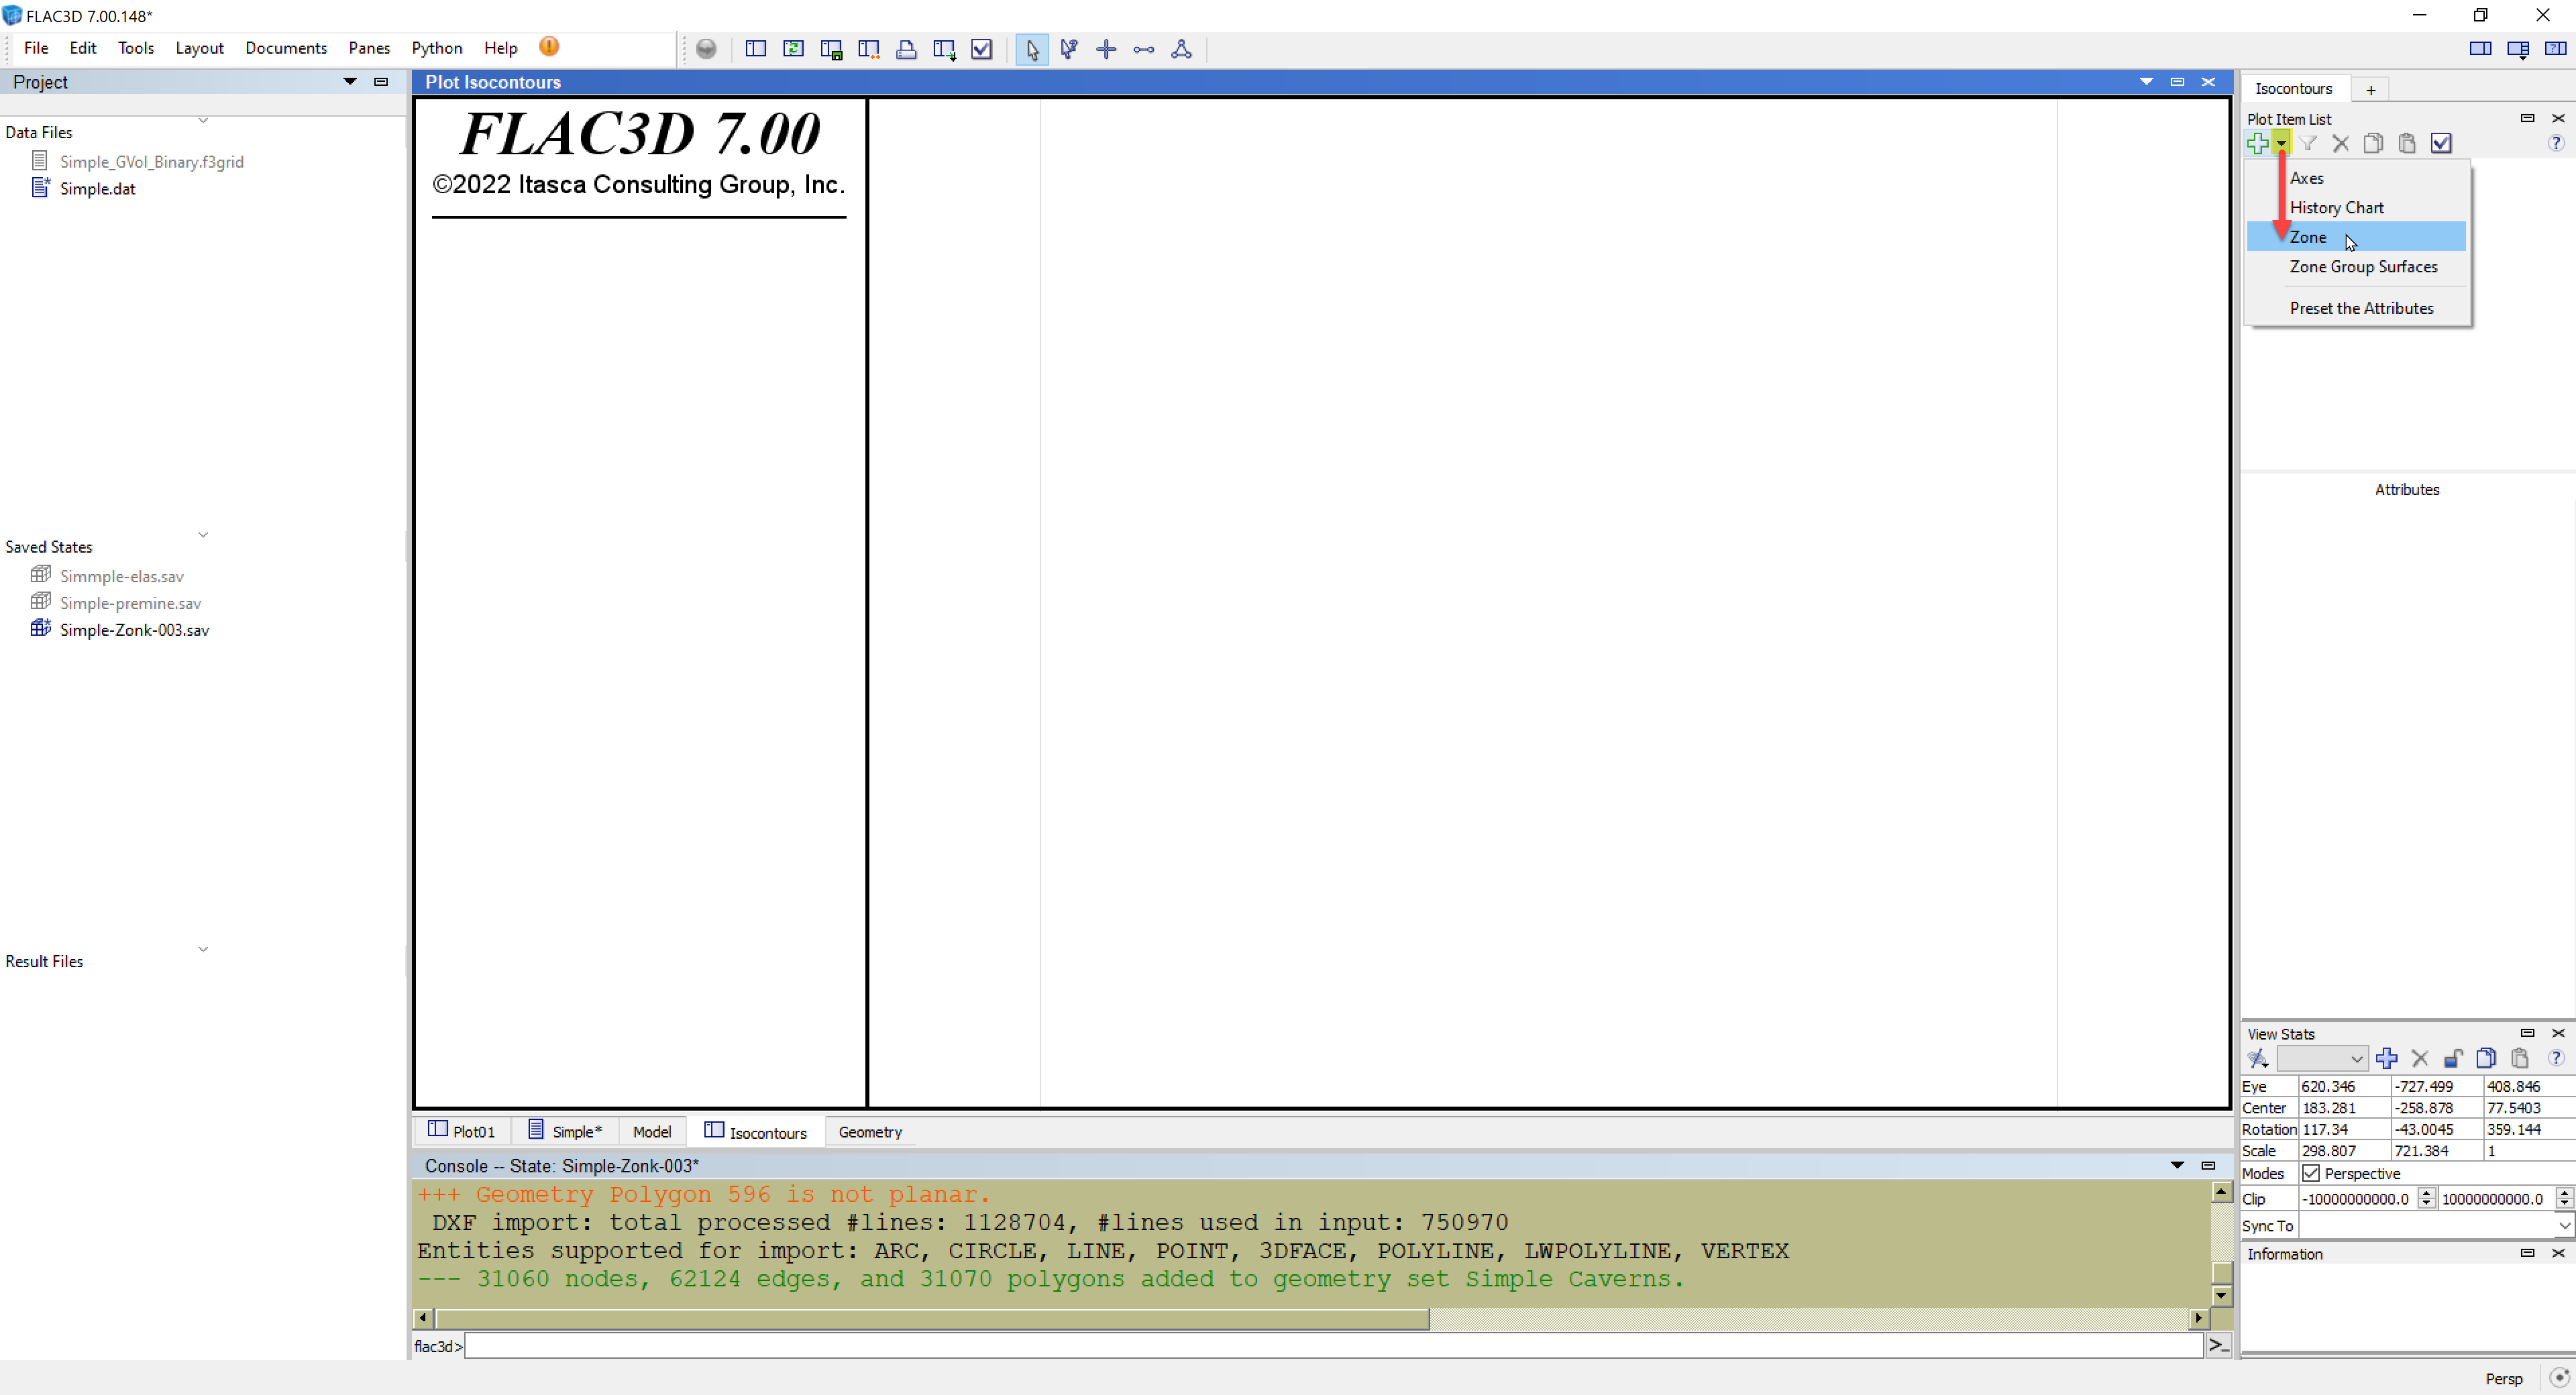The height and width of the screenshot is (1395, 2576).
Task: Select Simple-Zonk-003.sav saved state
Action: [x=134, y=630]
